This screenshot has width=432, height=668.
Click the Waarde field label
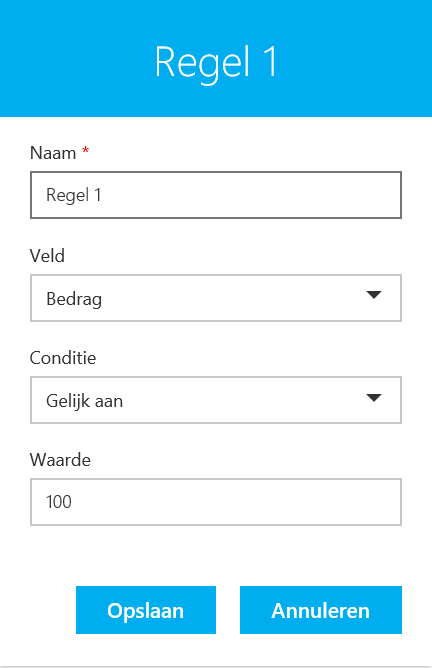[x=60, y=460]
